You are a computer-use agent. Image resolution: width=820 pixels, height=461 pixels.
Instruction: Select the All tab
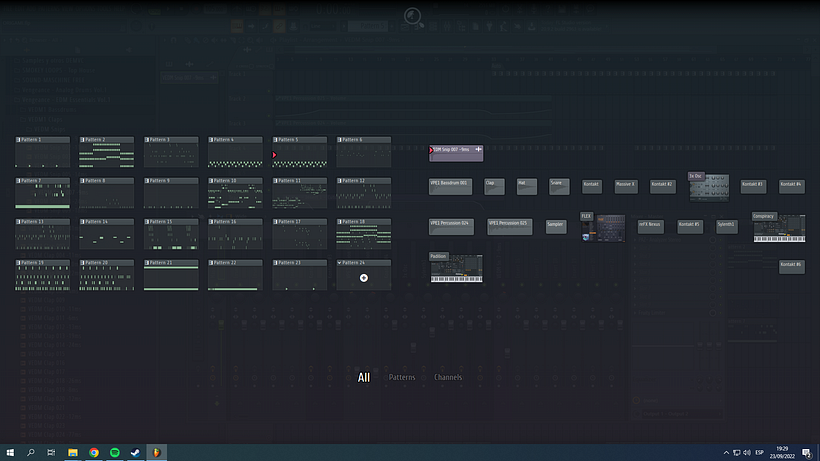(x=364, y=377)
